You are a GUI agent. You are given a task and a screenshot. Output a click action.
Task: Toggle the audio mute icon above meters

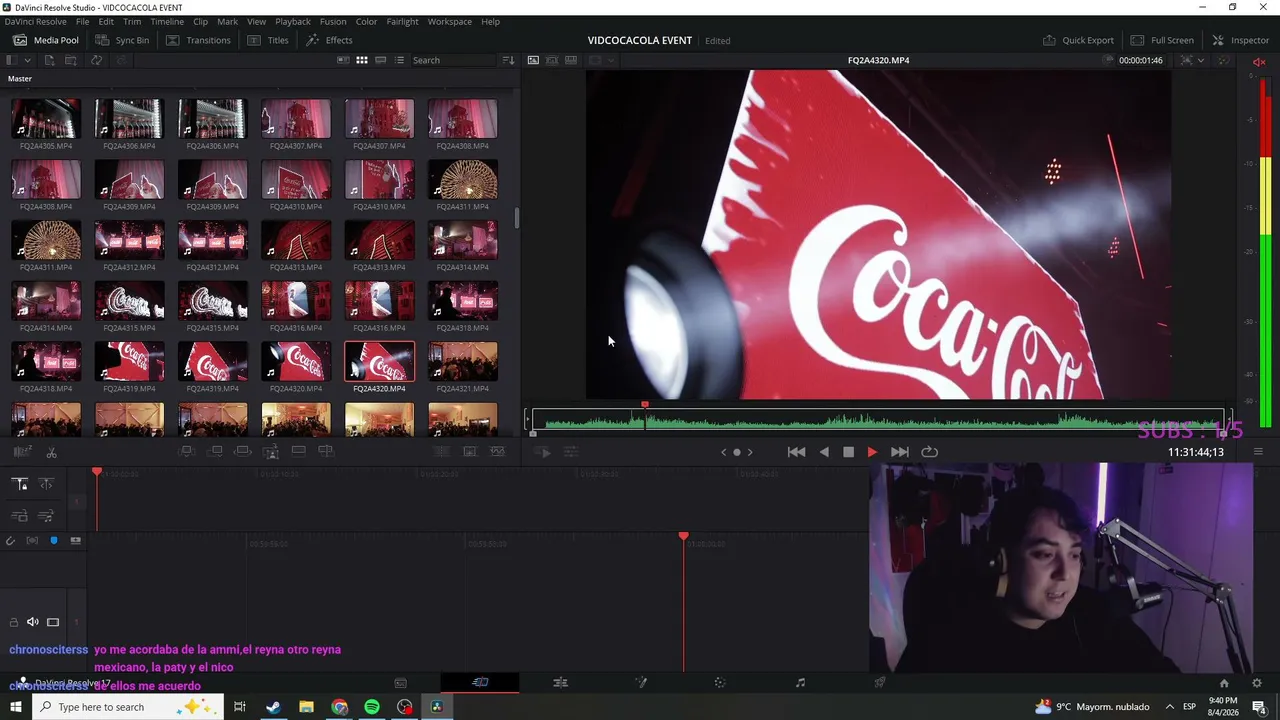click(1259, 62)
